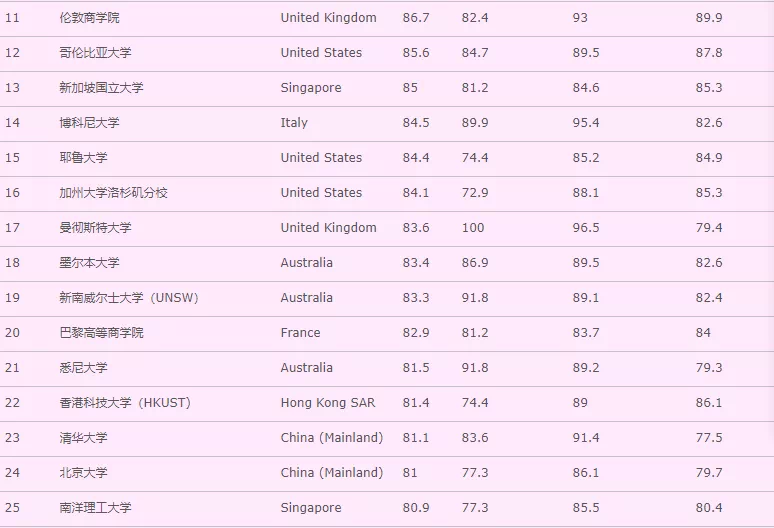Select the 巴黎高等商学院 row name

tap(101, 333)
